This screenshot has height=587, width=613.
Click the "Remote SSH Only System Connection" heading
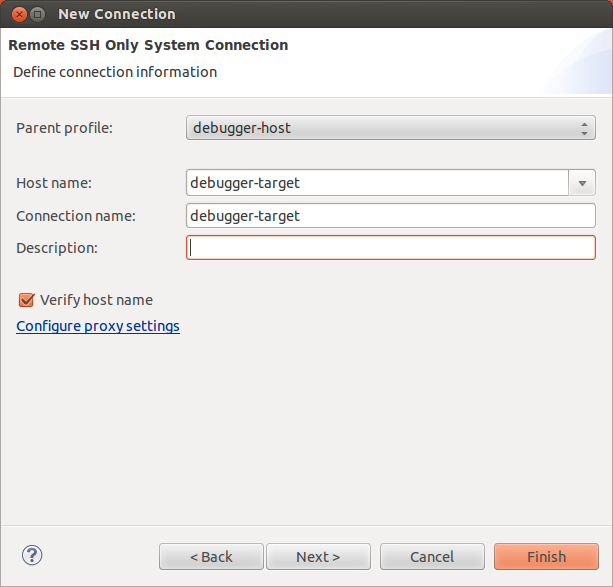click(148, 45)
